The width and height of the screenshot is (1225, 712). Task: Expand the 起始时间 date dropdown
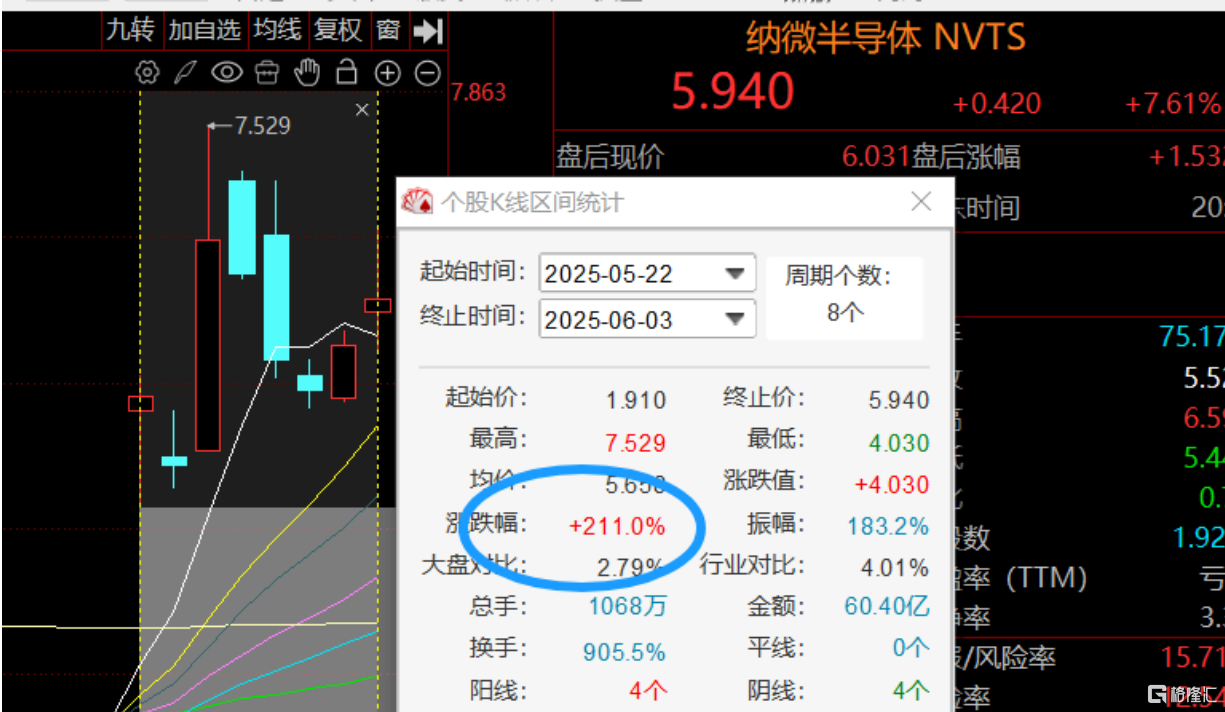click(x=736, y=273)
